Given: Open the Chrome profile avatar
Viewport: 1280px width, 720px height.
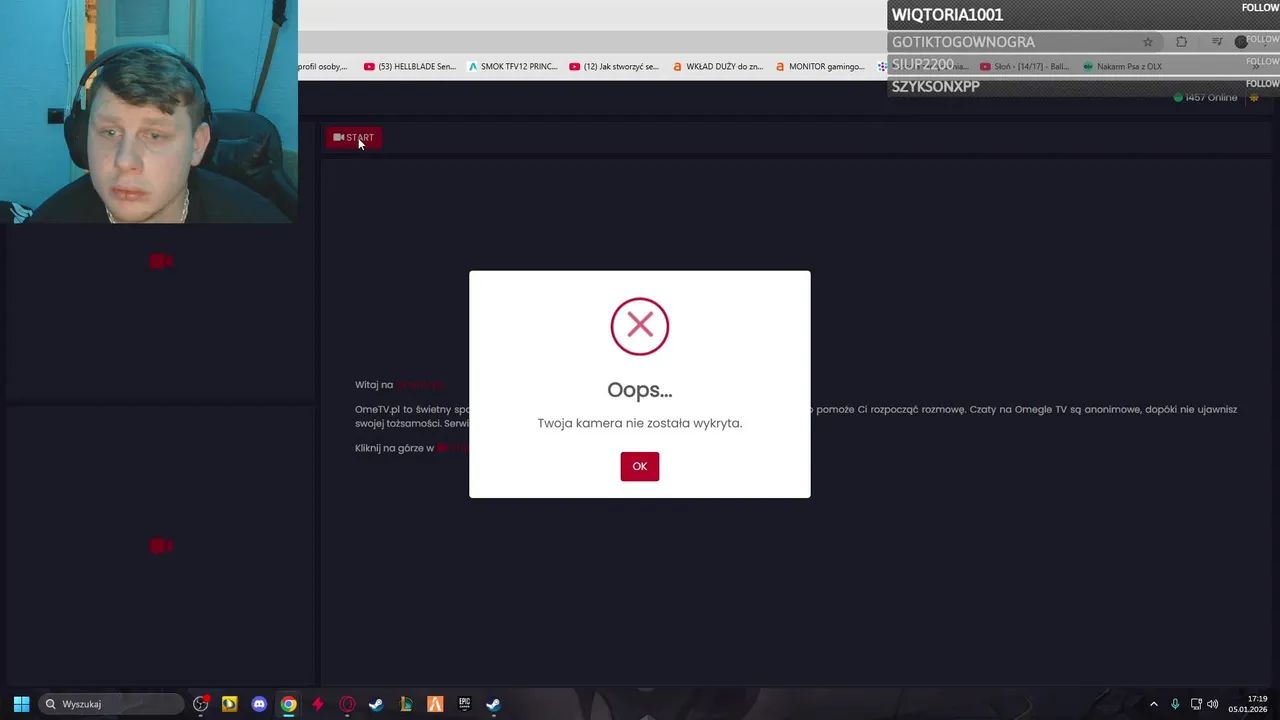Looking at the screenshot, I should coord(1241,42).
